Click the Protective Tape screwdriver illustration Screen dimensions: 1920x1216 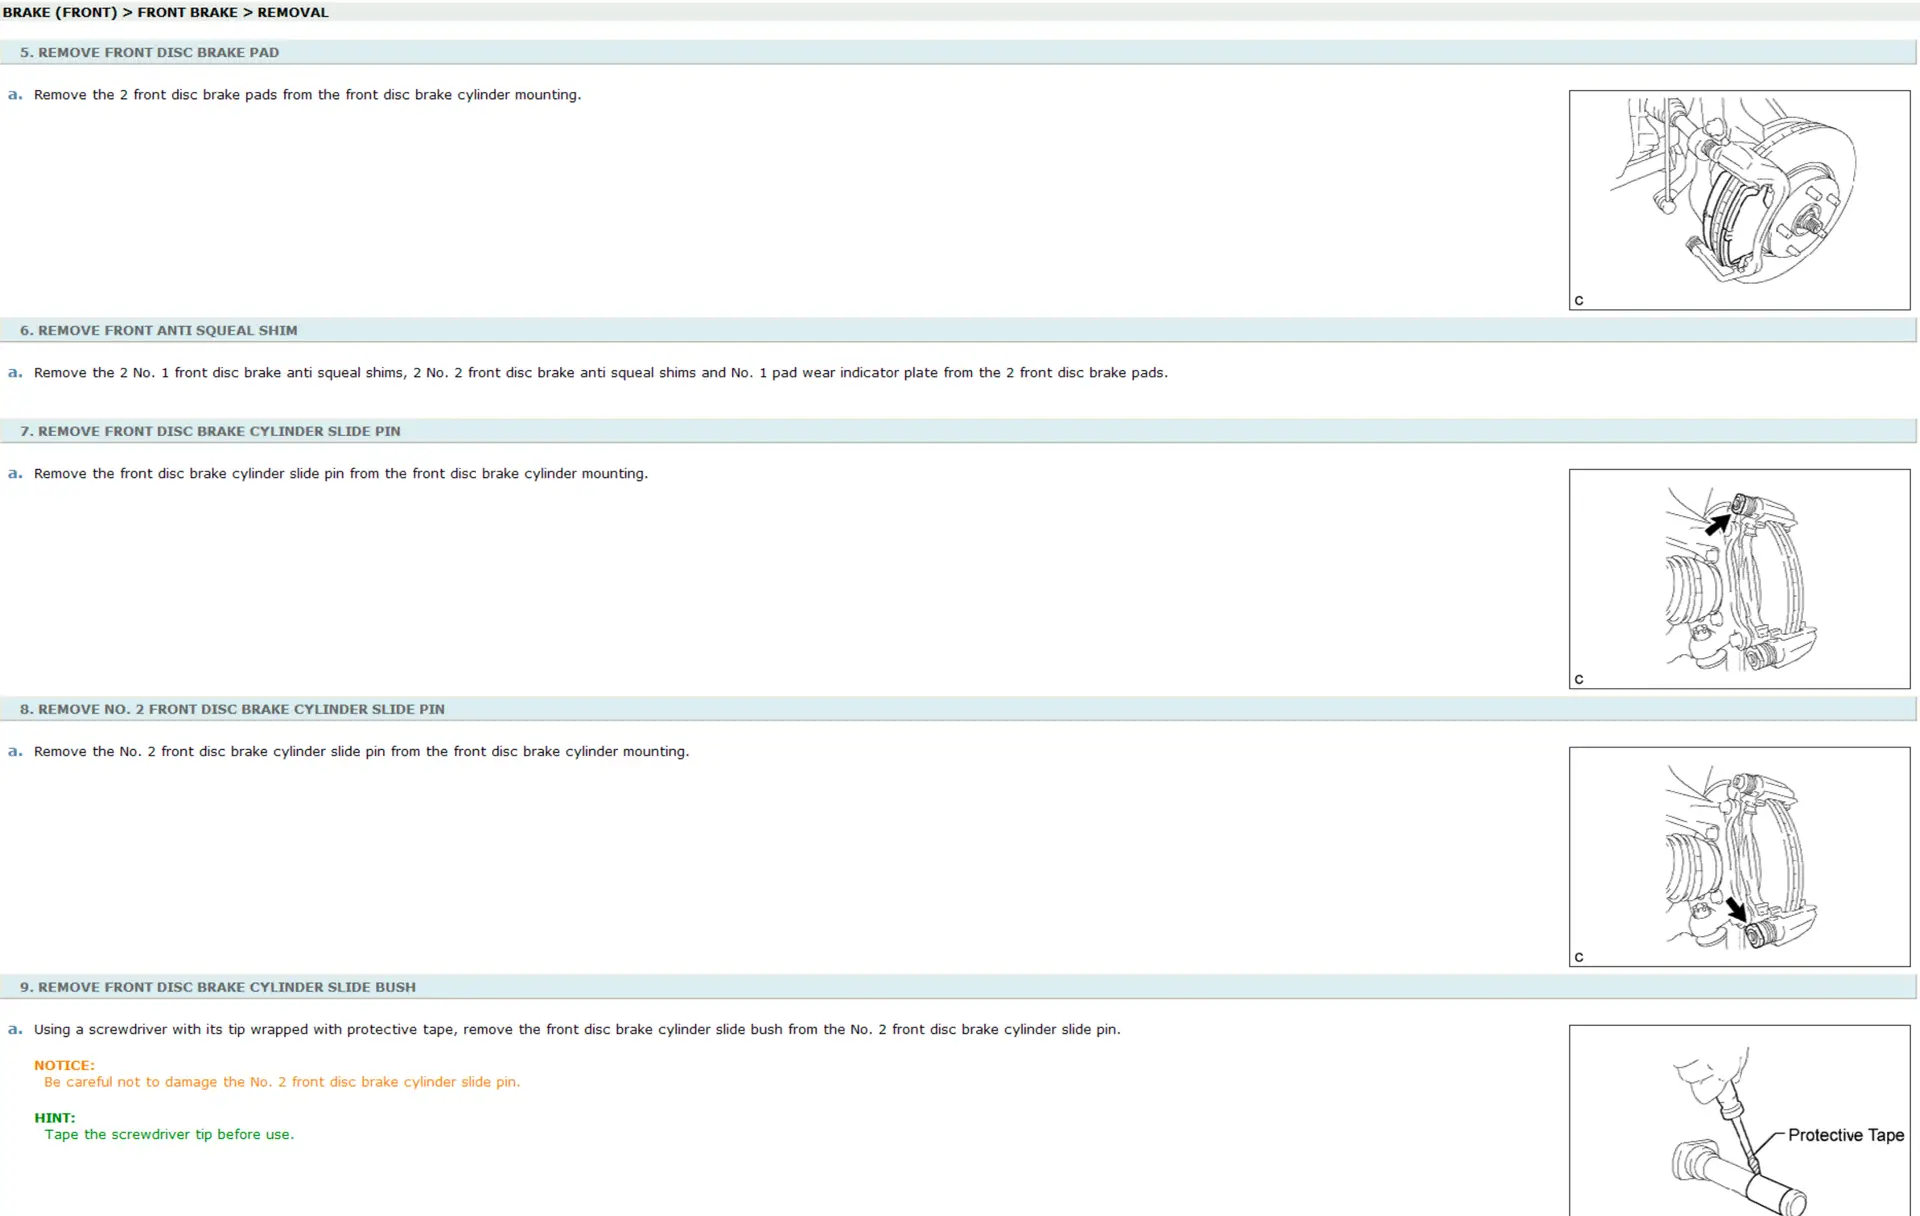tap(1738, 1120)
